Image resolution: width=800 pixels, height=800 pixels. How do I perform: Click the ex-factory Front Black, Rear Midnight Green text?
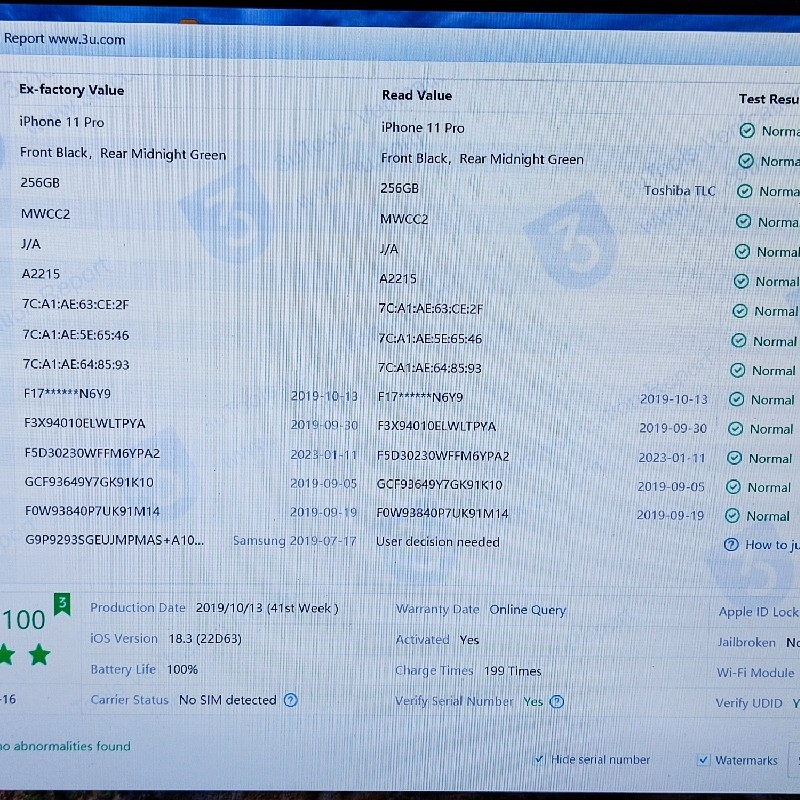[123, 154]
